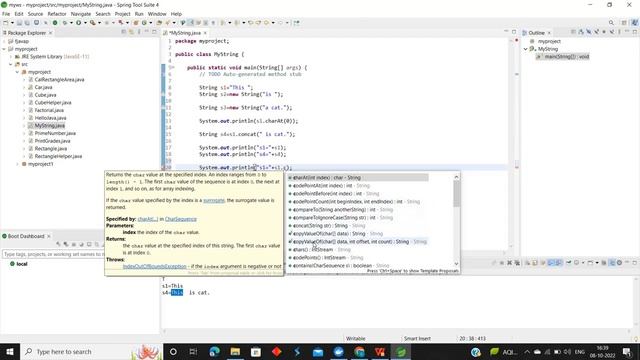Screen dimensions: 640x360
Task: Click the Open Perspective icon
Action: pos(624,23)
